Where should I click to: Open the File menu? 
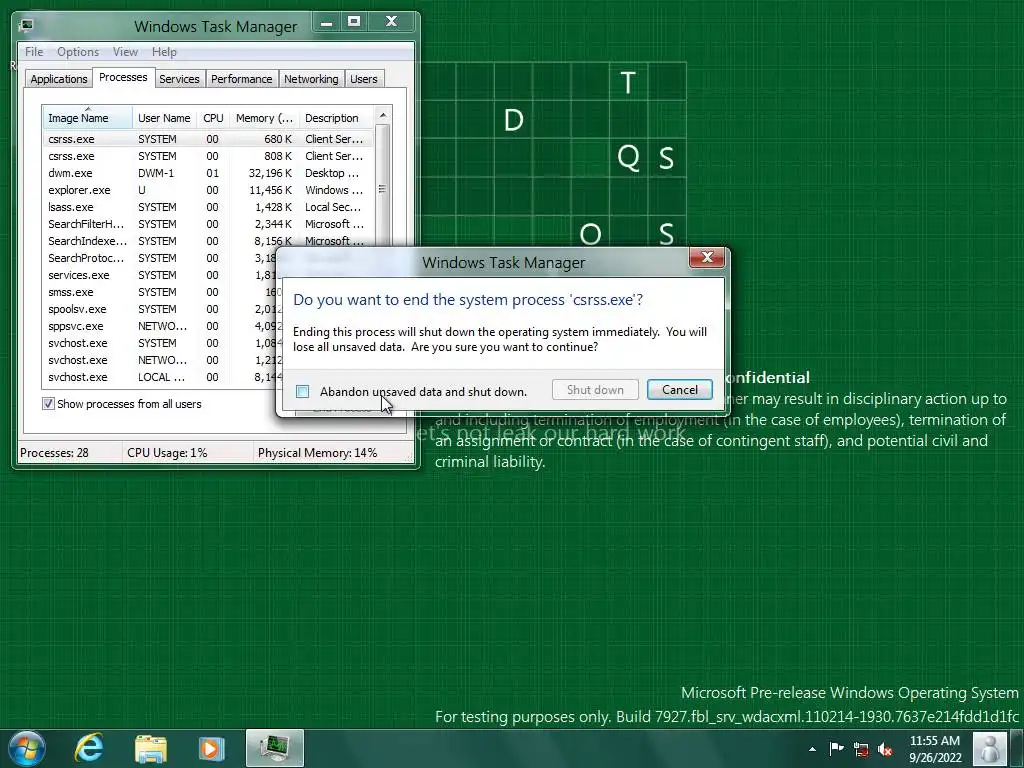tap(34, 52)
